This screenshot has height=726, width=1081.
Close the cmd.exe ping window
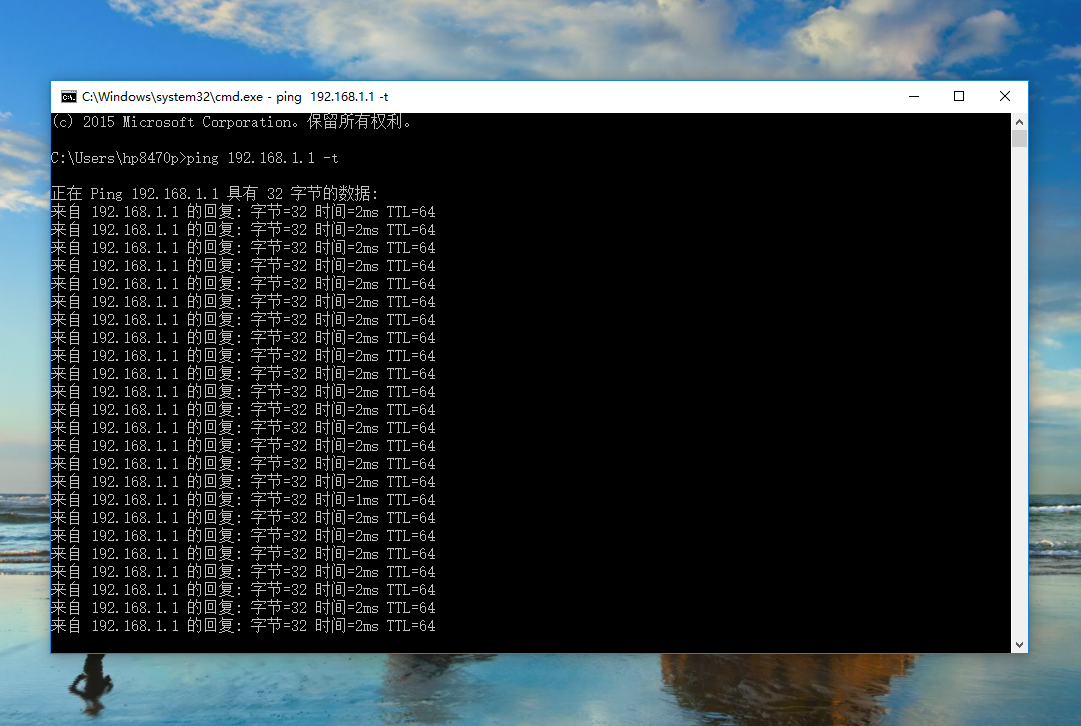click(x=1004, y=97)
